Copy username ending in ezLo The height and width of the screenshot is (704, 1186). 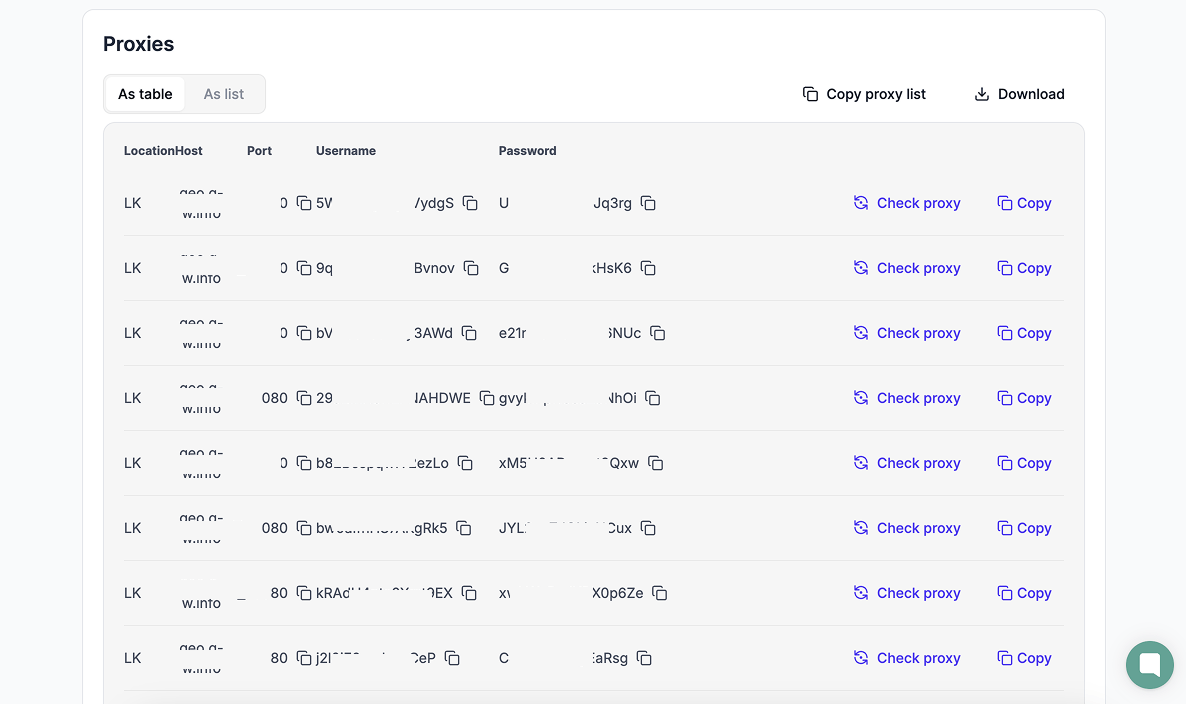coord(466,464)
